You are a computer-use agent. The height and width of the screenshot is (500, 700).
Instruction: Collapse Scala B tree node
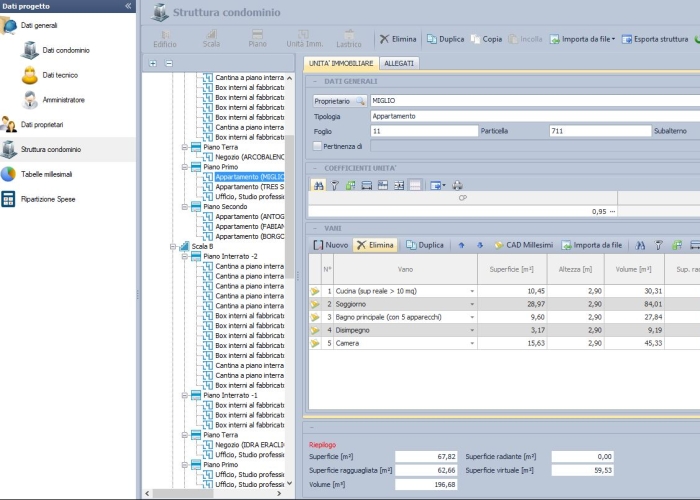click(173, 246)
